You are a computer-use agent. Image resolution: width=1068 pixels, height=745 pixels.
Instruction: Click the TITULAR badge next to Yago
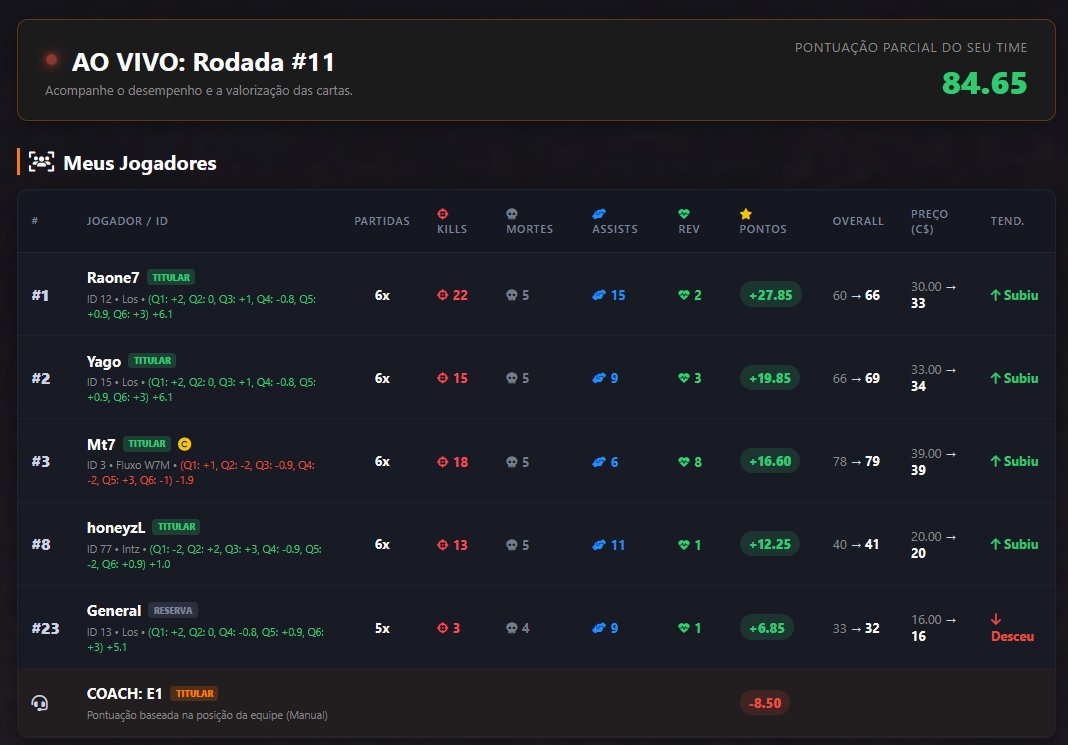153,360
